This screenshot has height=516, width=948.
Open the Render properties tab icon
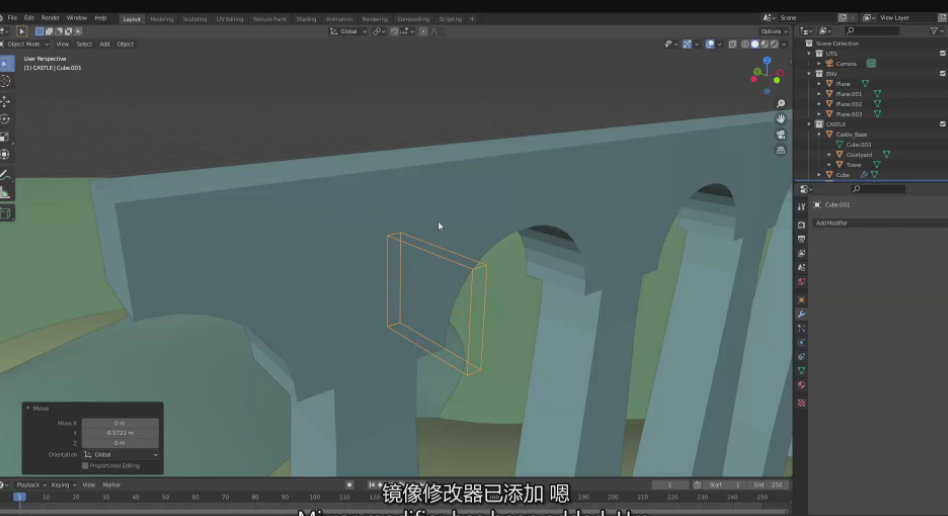[x=801, y=225]
